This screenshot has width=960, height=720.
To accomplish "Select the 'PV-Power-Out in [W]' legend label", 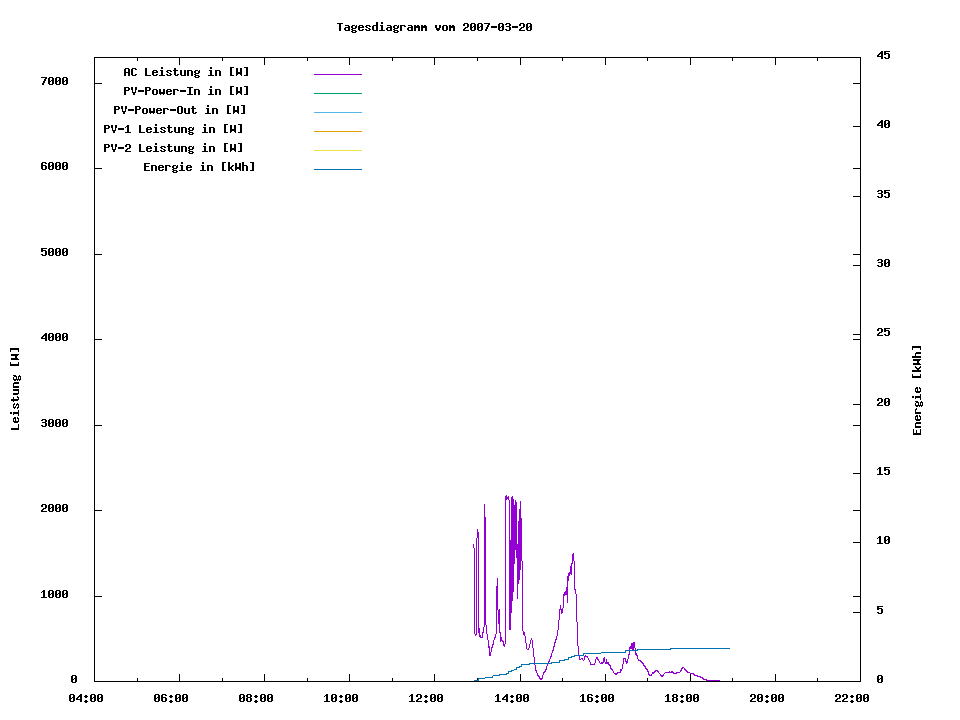I will point(180,110).
